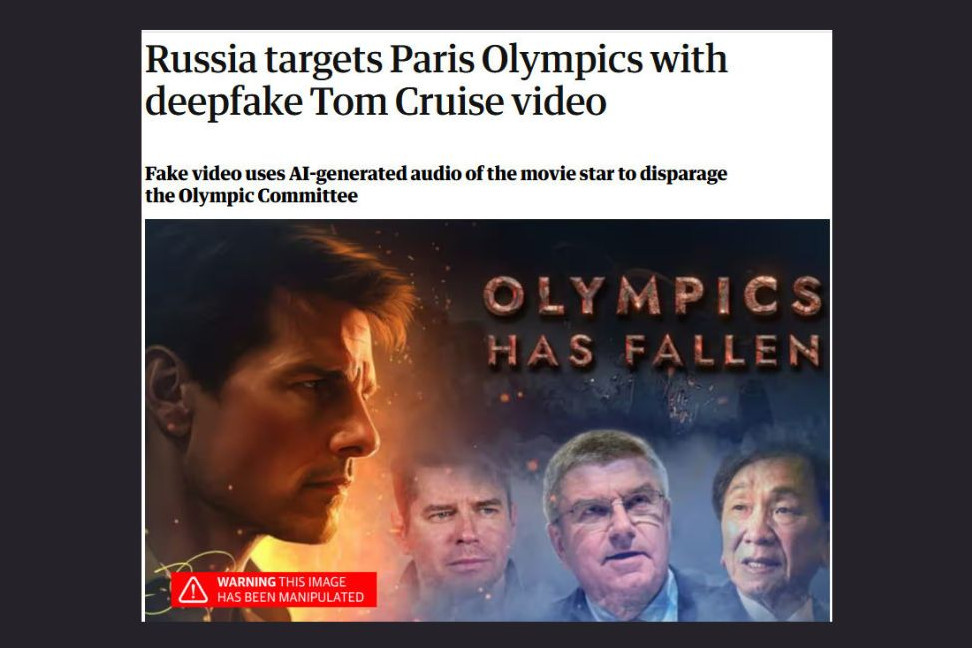Viewport: 972px width, 648px height.
Task: Click the bold word WARNING in banner
Action: [246, 582]
